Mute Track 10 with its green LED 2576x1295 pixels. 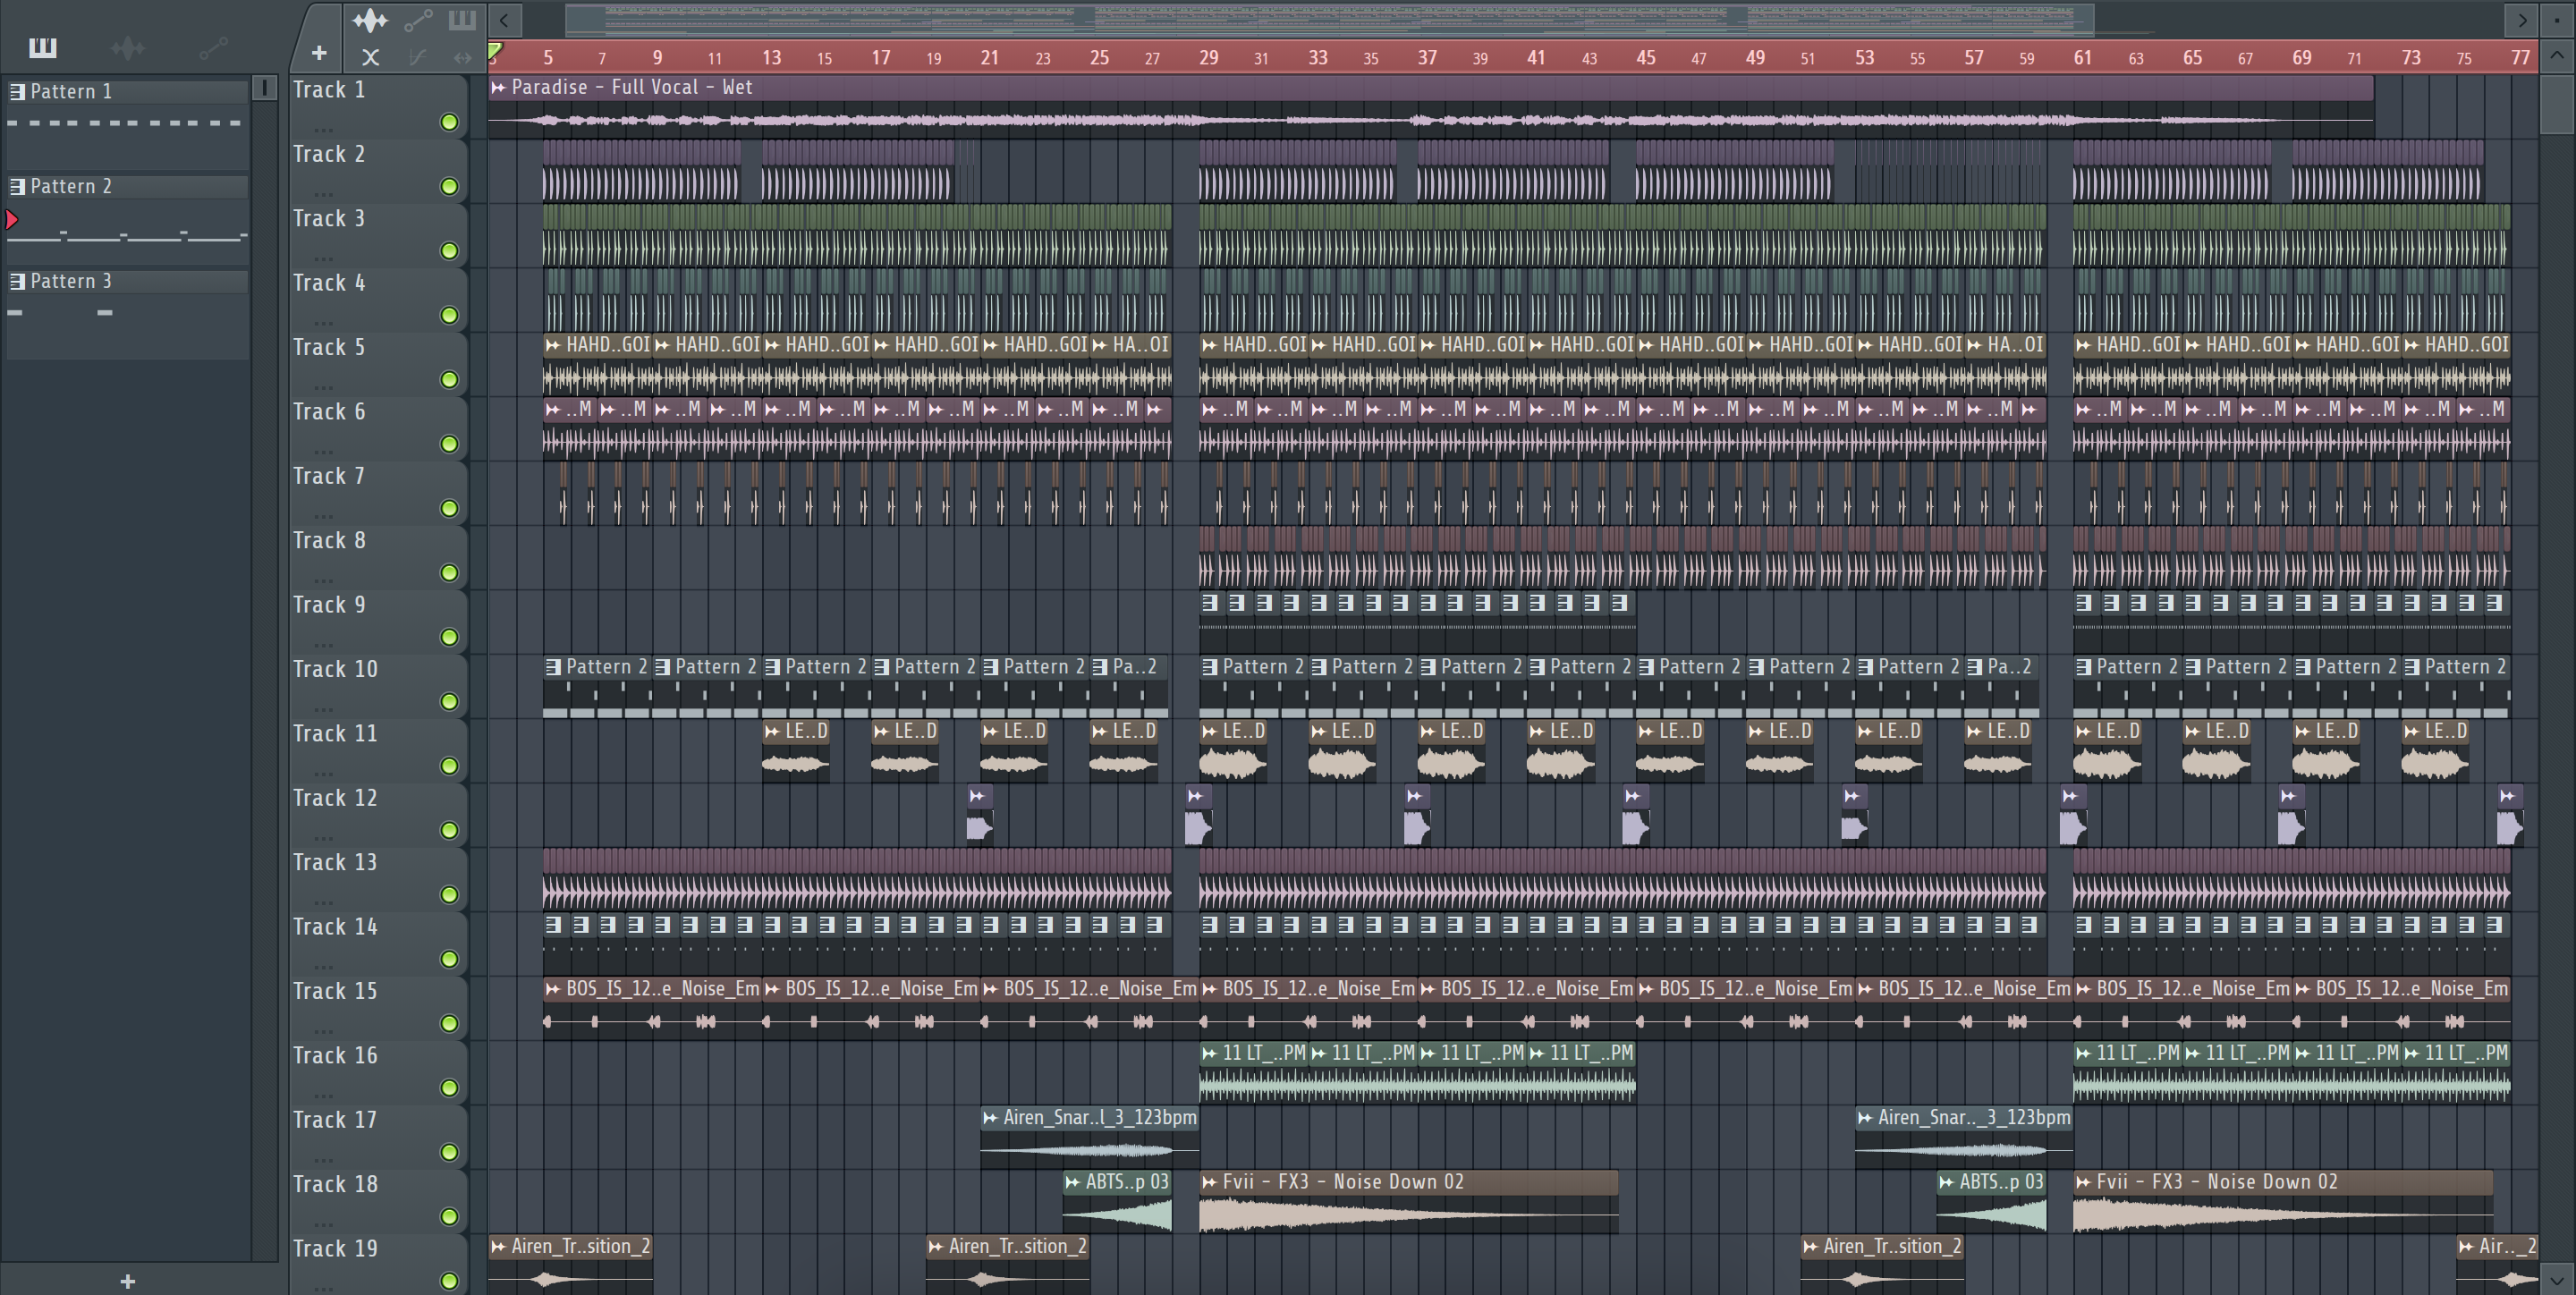[x=449, y=702]
